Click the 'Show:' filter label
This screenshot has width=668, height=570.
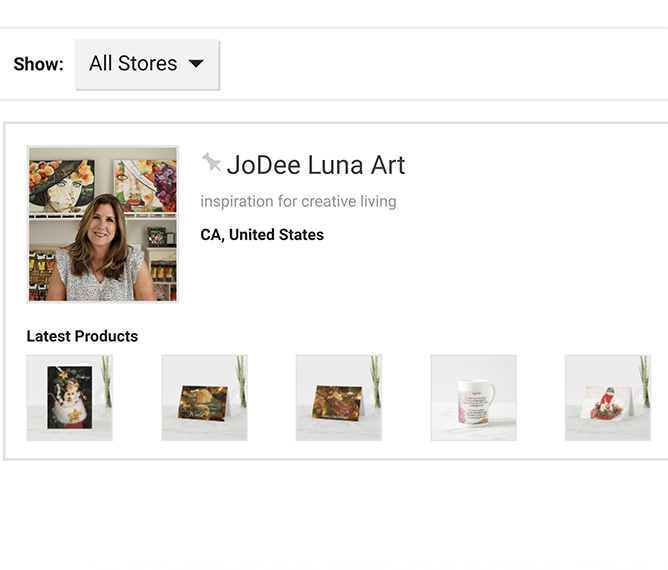tap(38, 64)
